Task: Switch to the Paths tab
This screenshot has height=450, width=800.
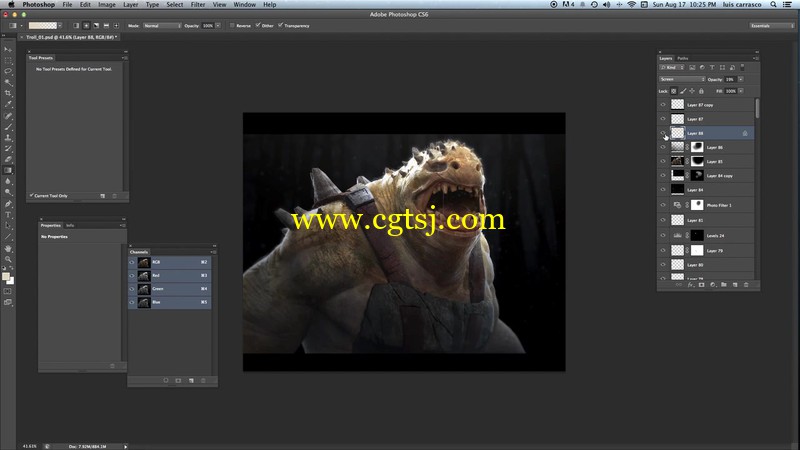Action: pyautogui.click(x=683, y=58)
